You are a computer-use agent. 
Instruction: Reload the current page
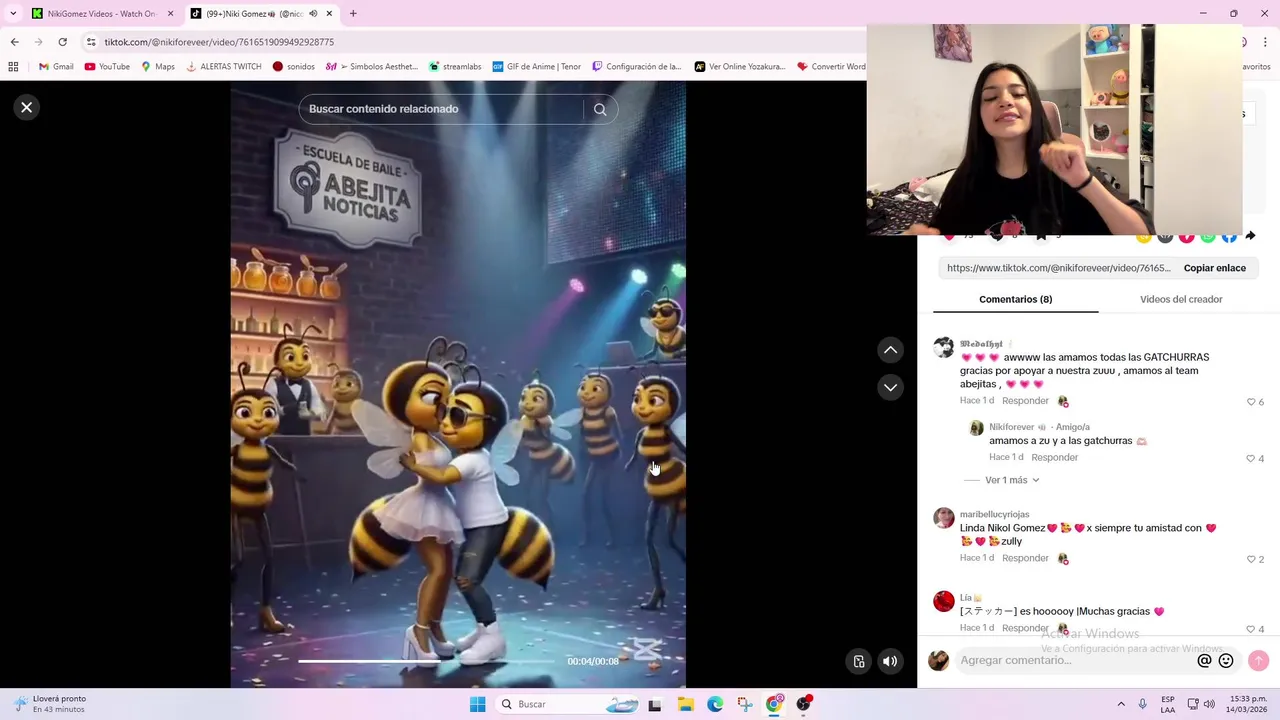click(62, 42)
